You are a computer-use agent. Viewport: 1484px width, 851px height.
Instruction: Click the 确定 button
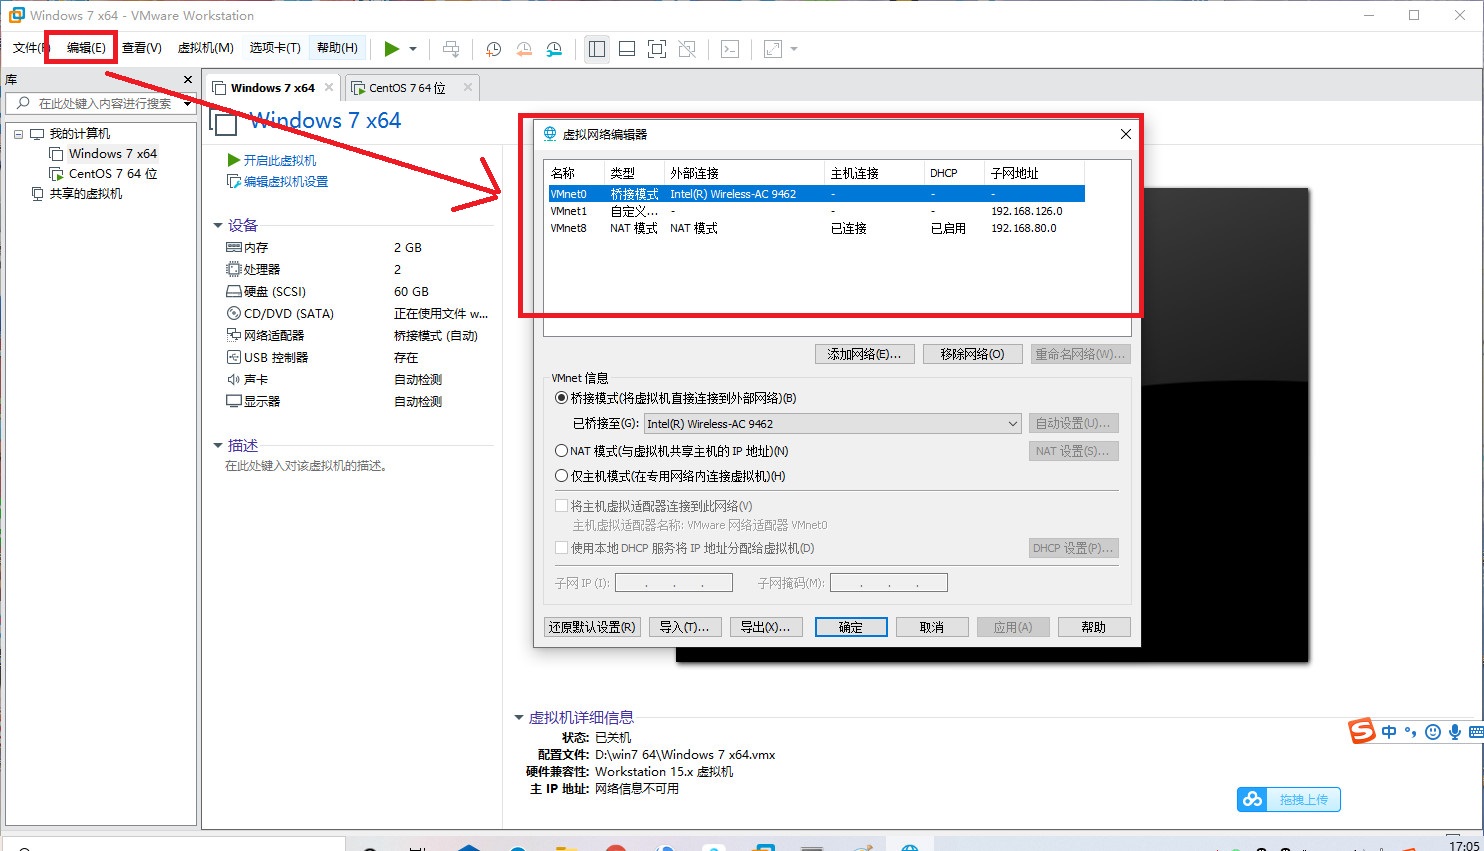tap(851, 627)
